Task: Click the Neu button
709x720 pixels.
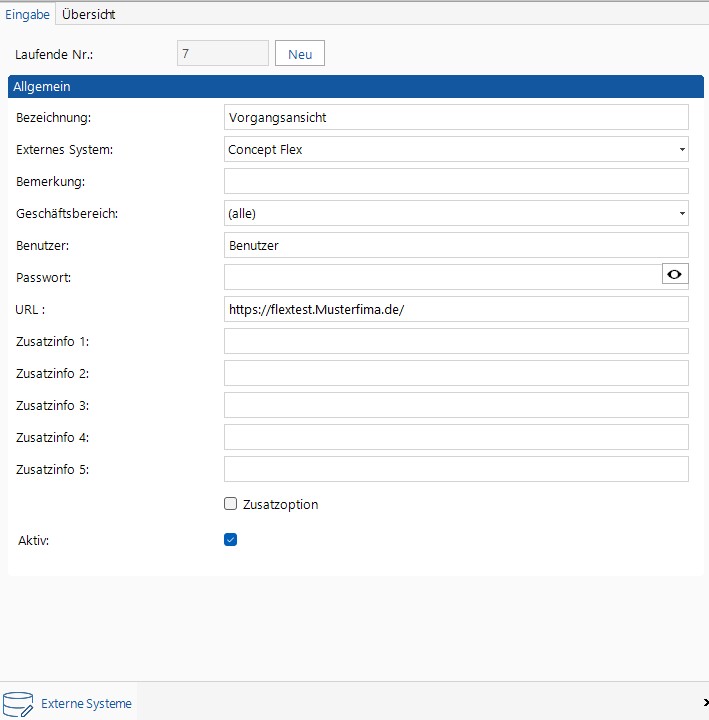Action: point(300,54)
